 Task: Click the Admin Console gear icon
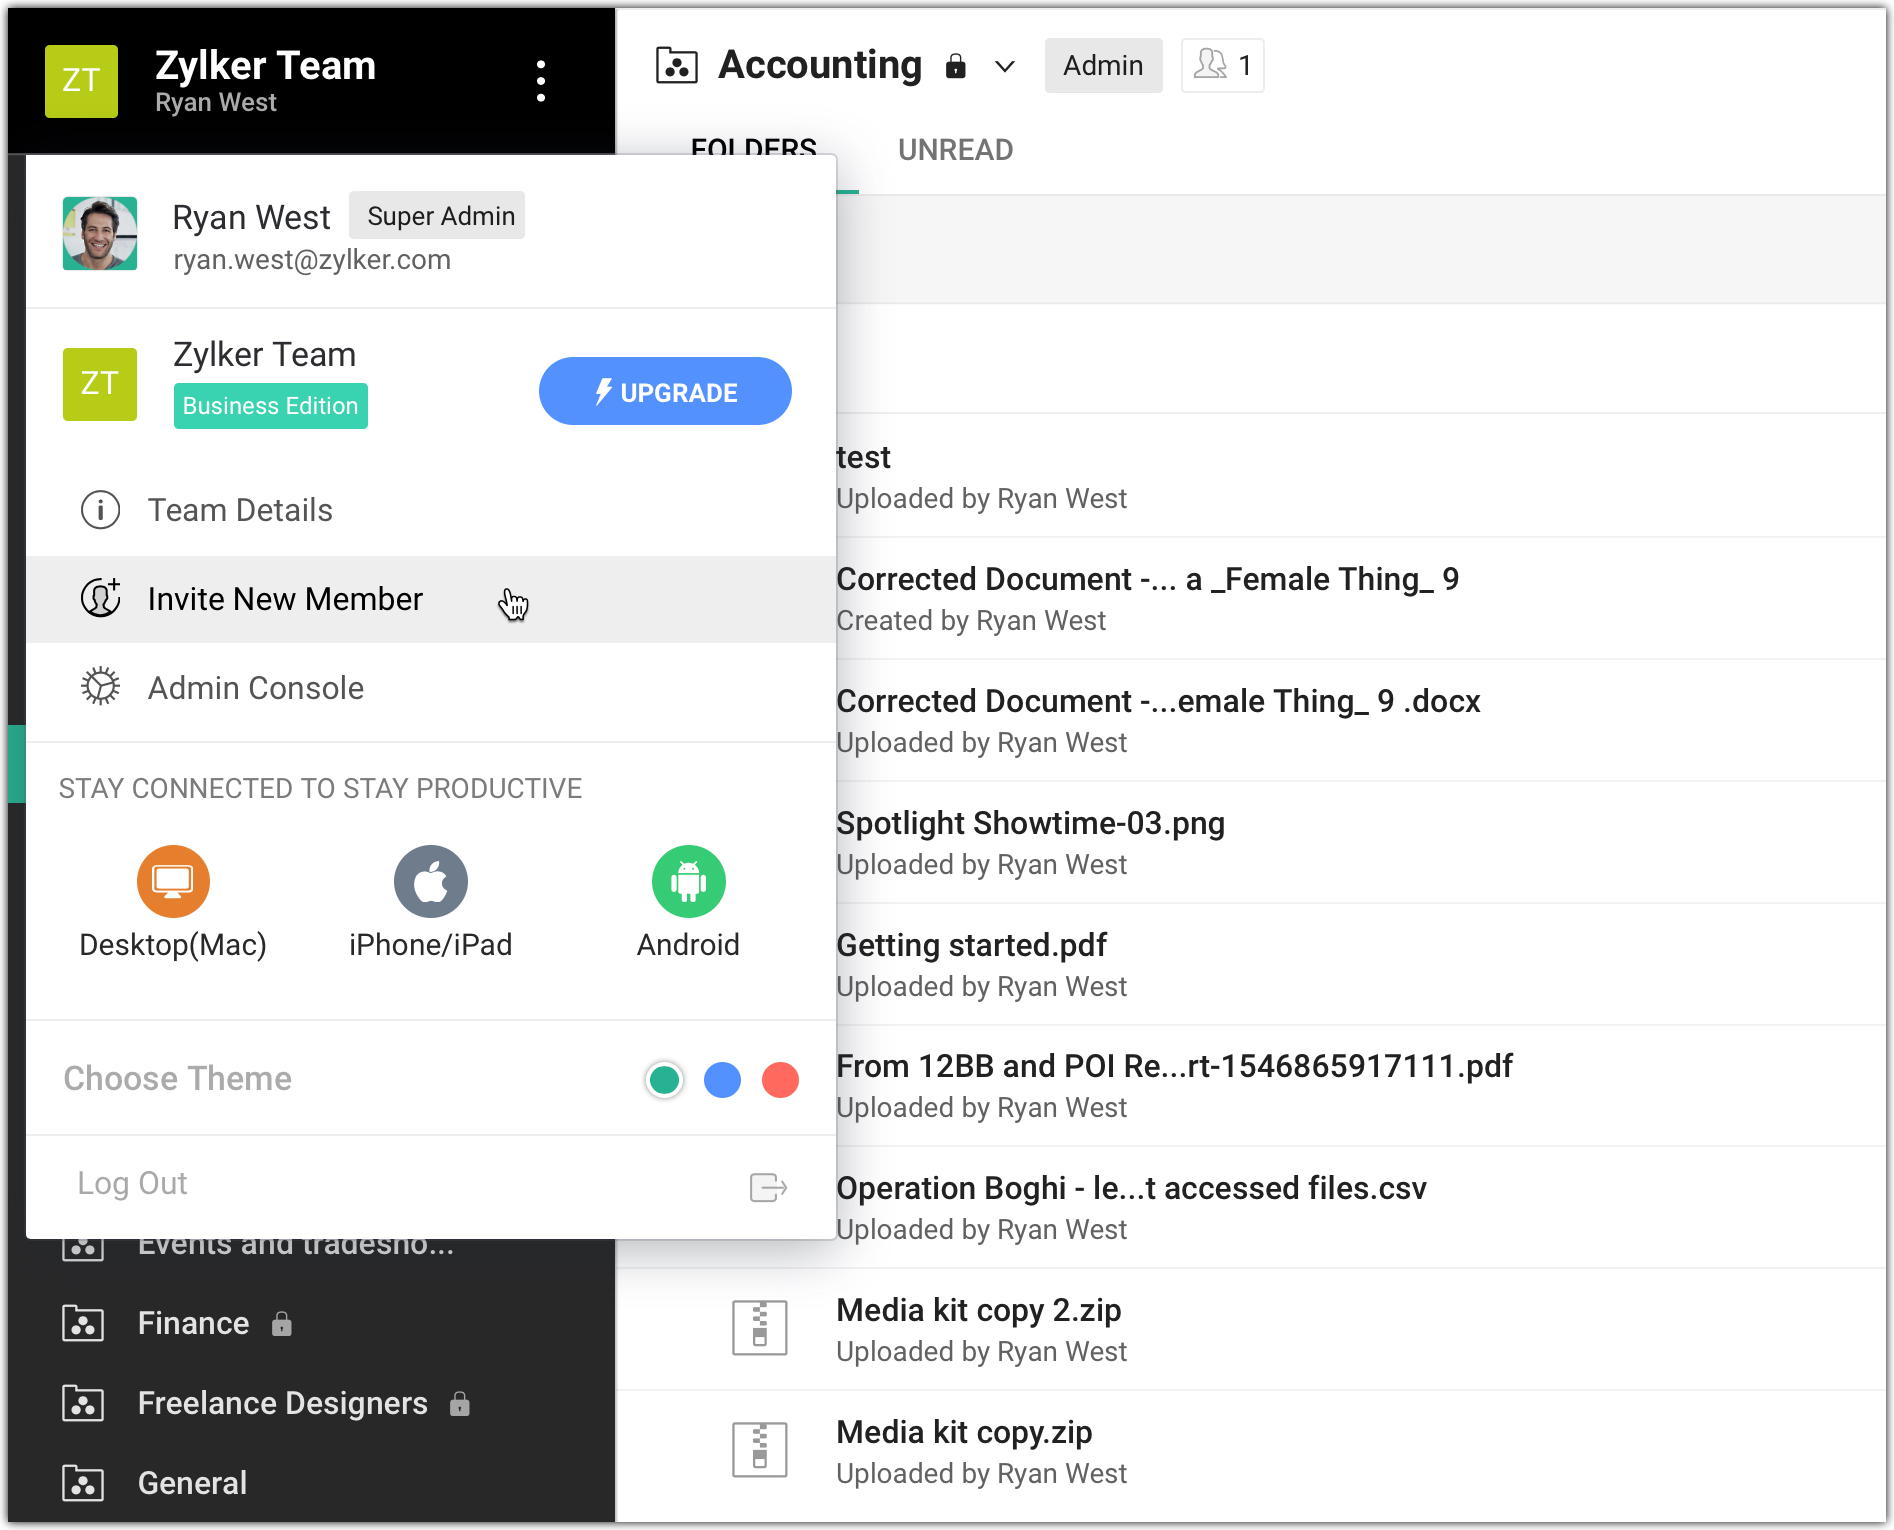click(100, 687)
